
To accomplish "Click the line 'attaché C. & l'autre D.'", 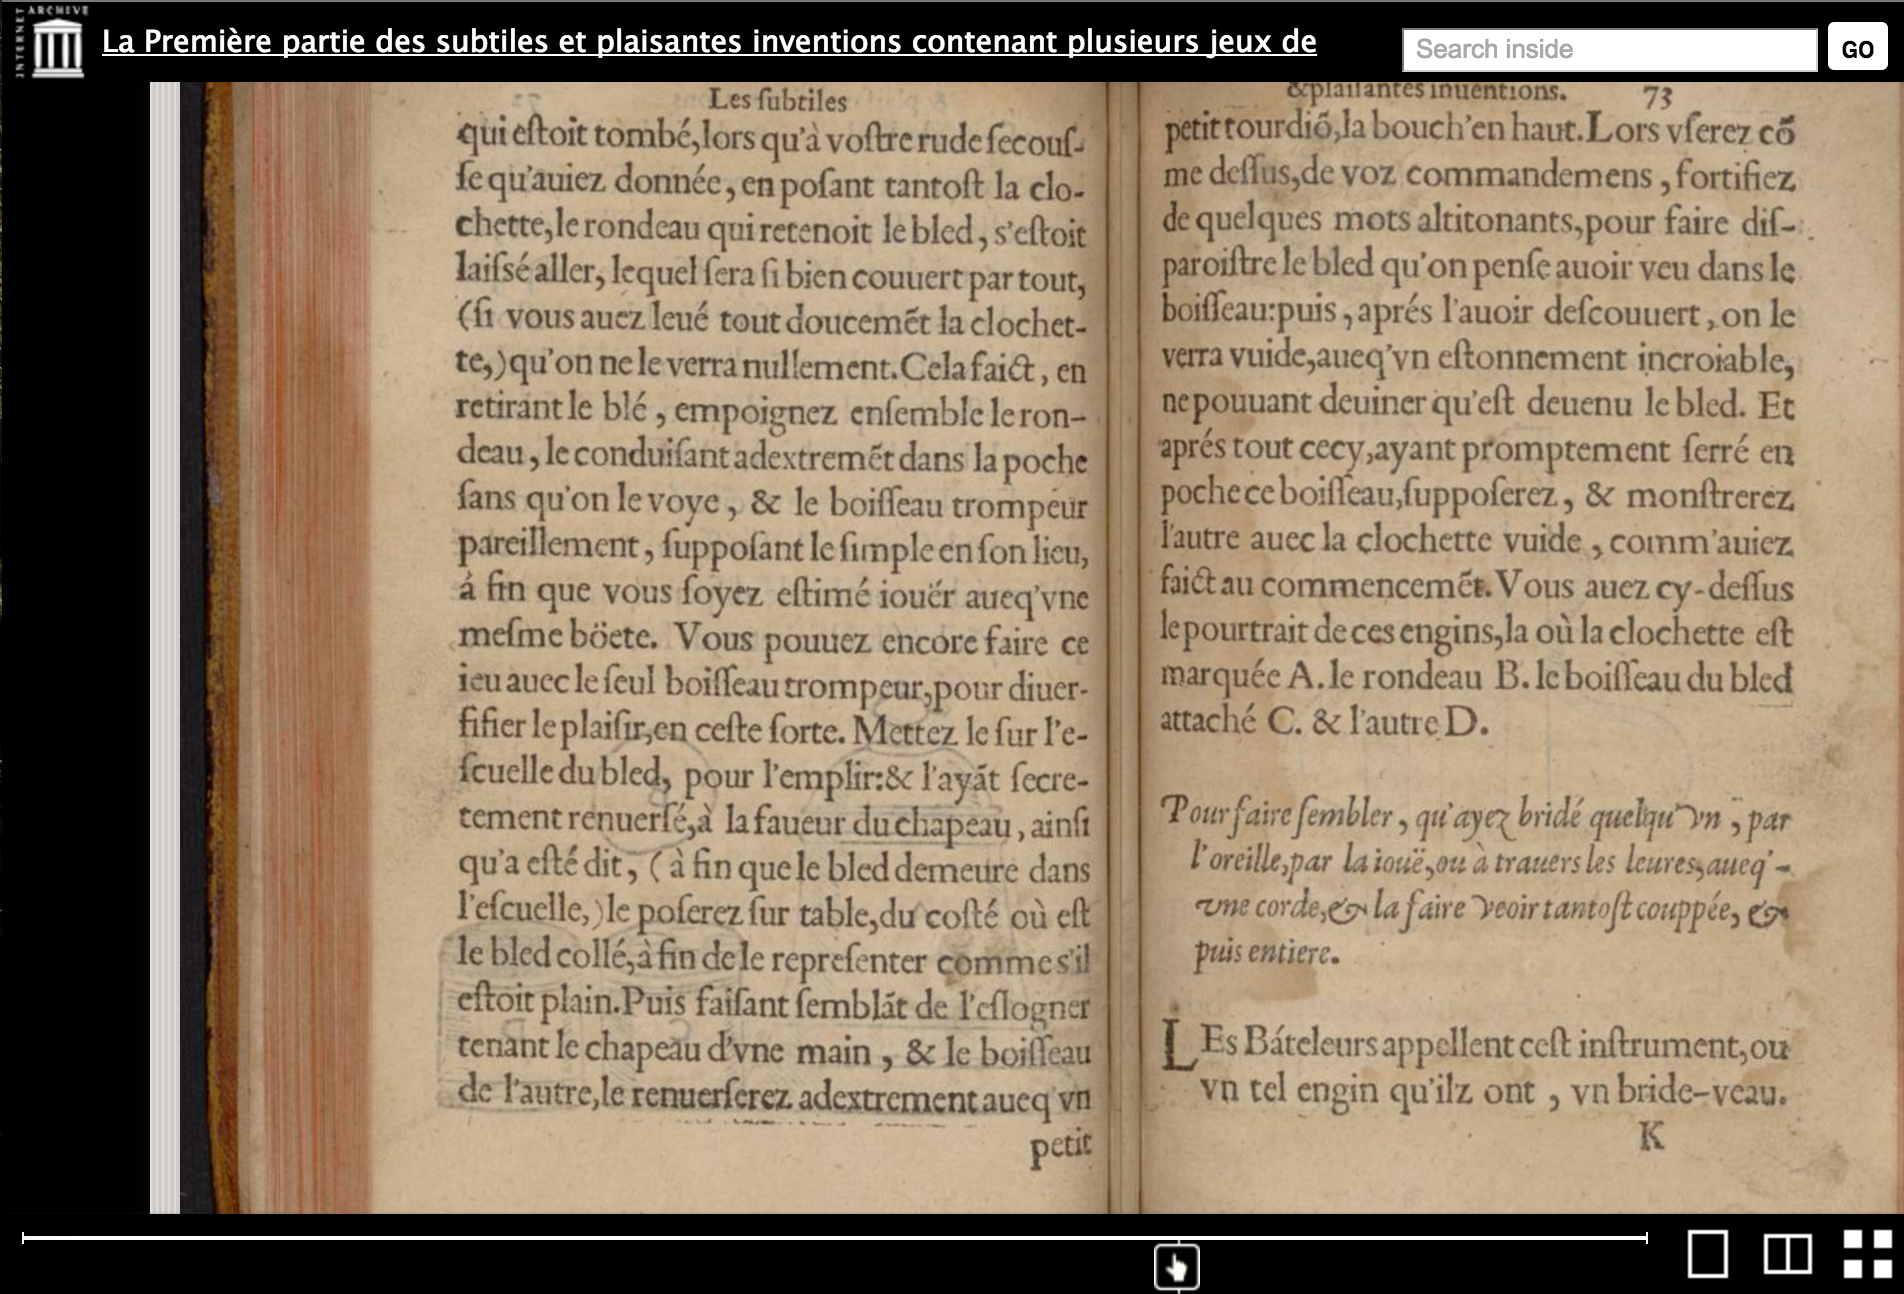I will [1324, 721].
